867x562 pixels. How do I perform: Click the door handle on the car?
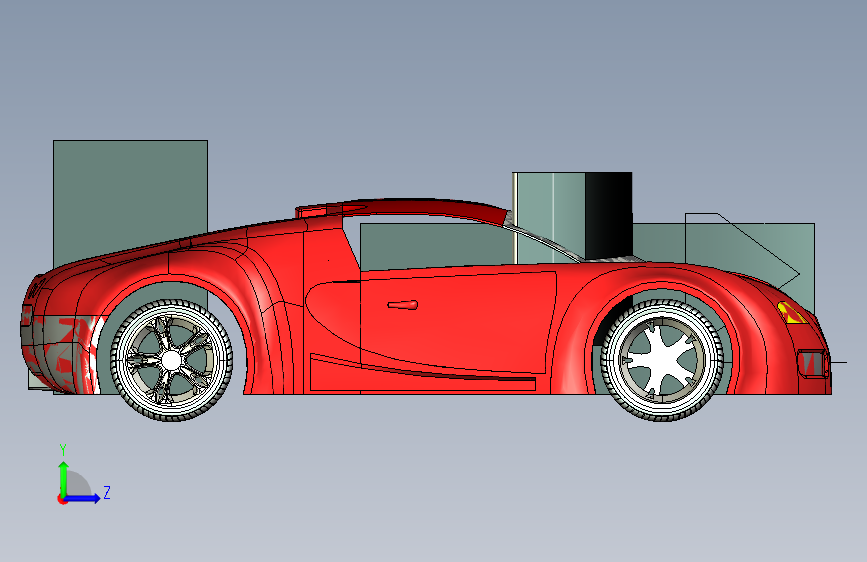point(403,305)
